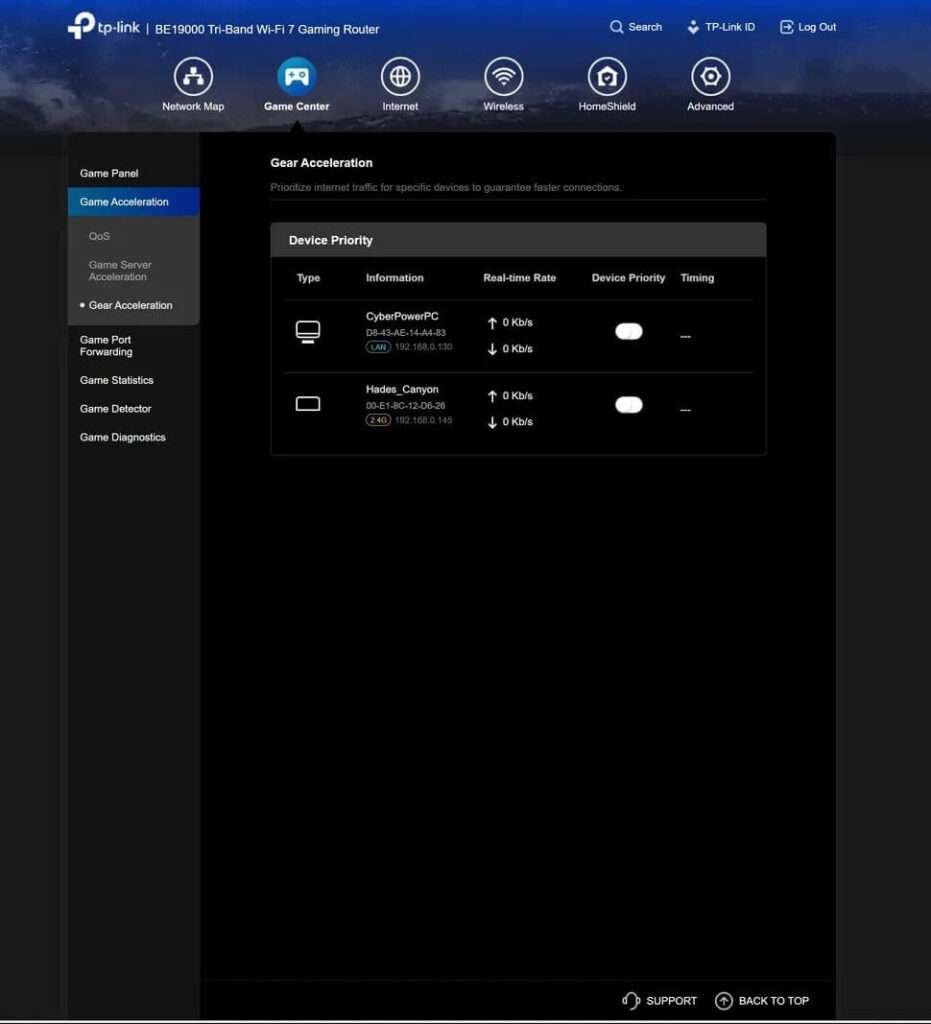Open Game Panel in sidebar
The width and height of the screenshot is (931, 1024).
pos(109,173)
